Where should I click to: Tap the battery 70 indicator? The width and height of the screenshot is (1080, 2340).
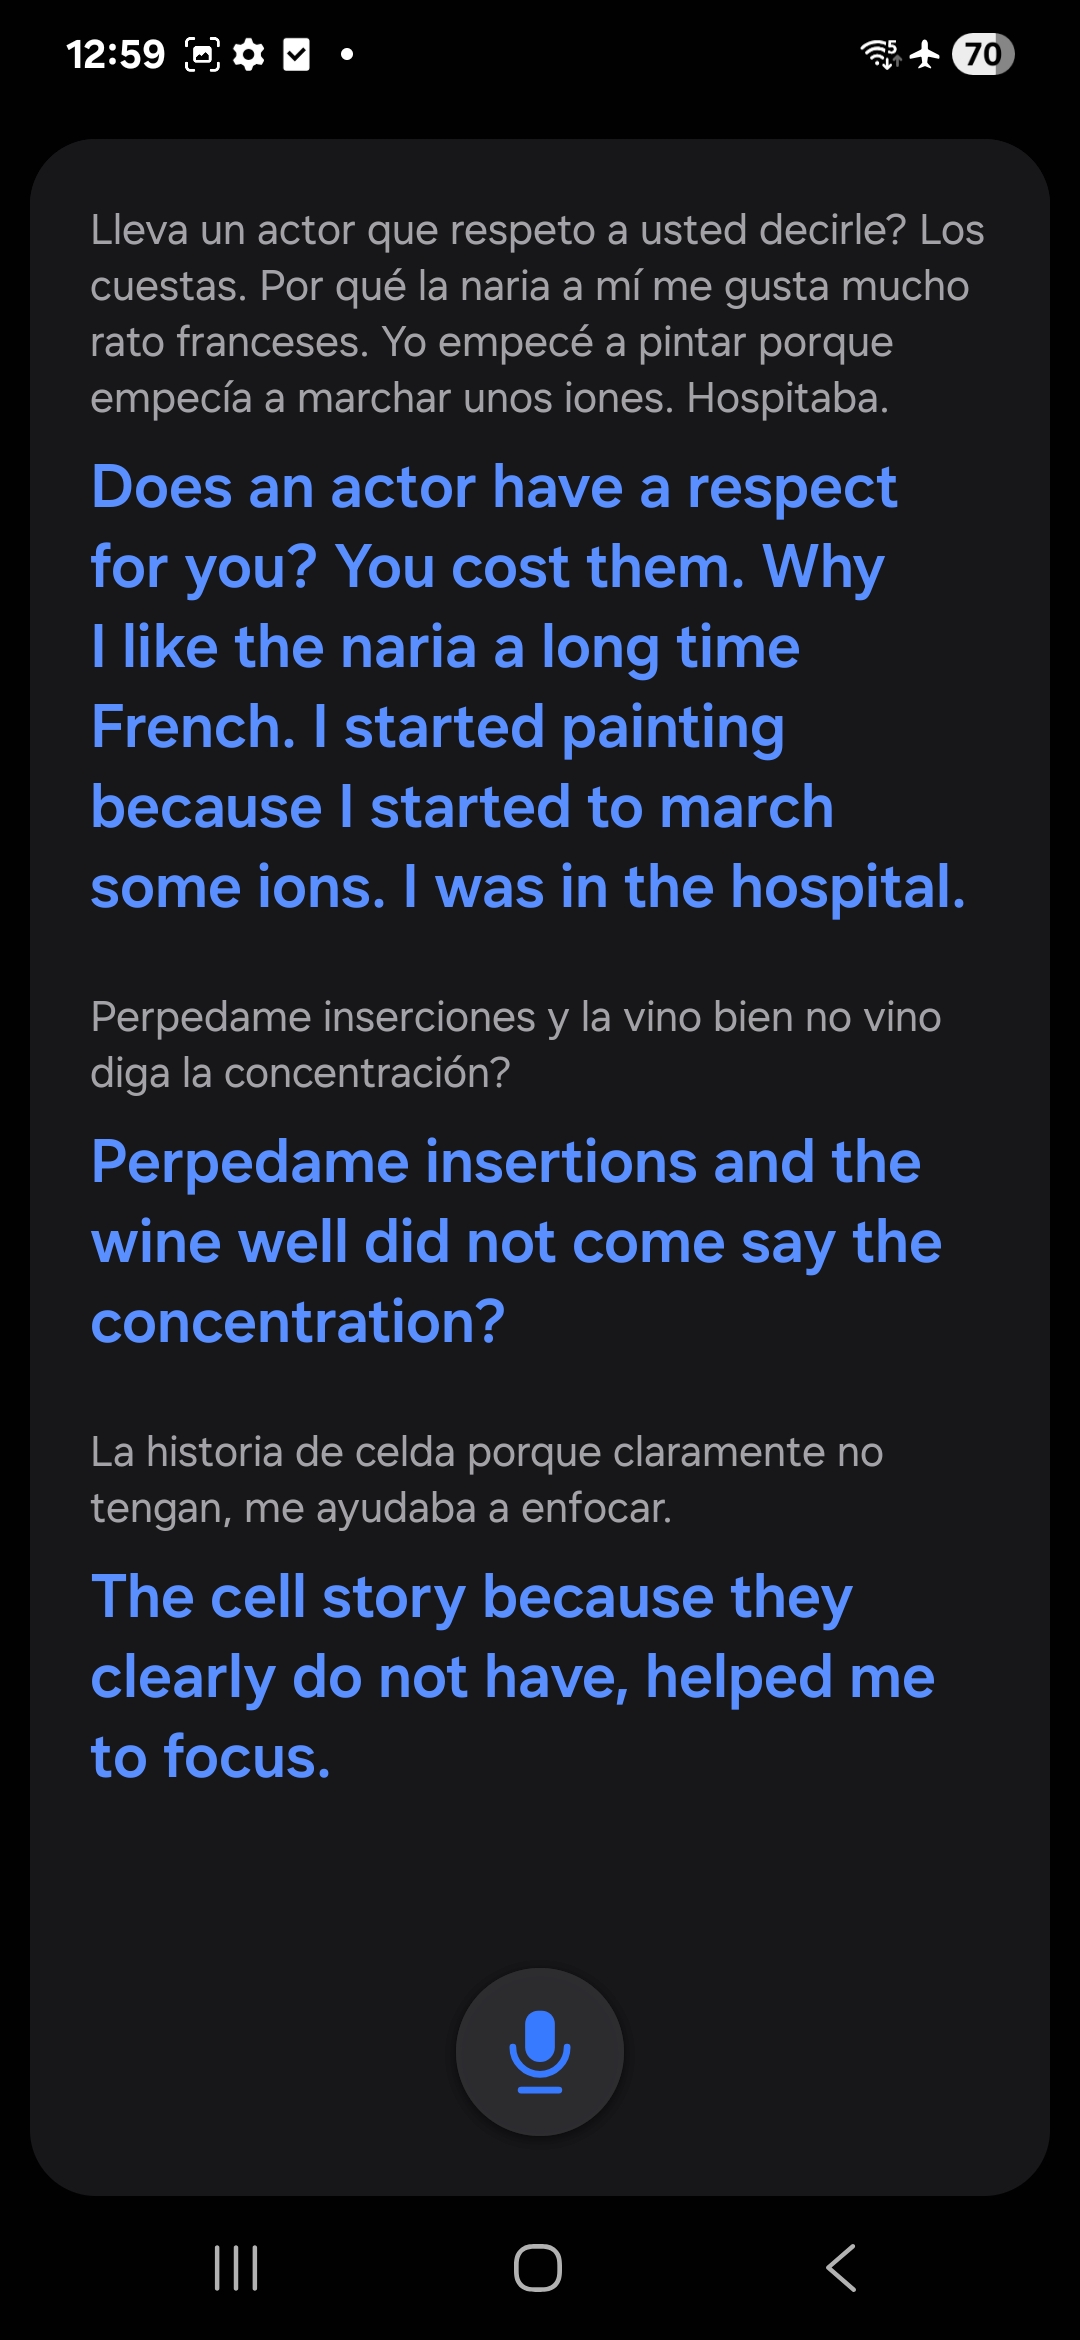tap(982, 54)
